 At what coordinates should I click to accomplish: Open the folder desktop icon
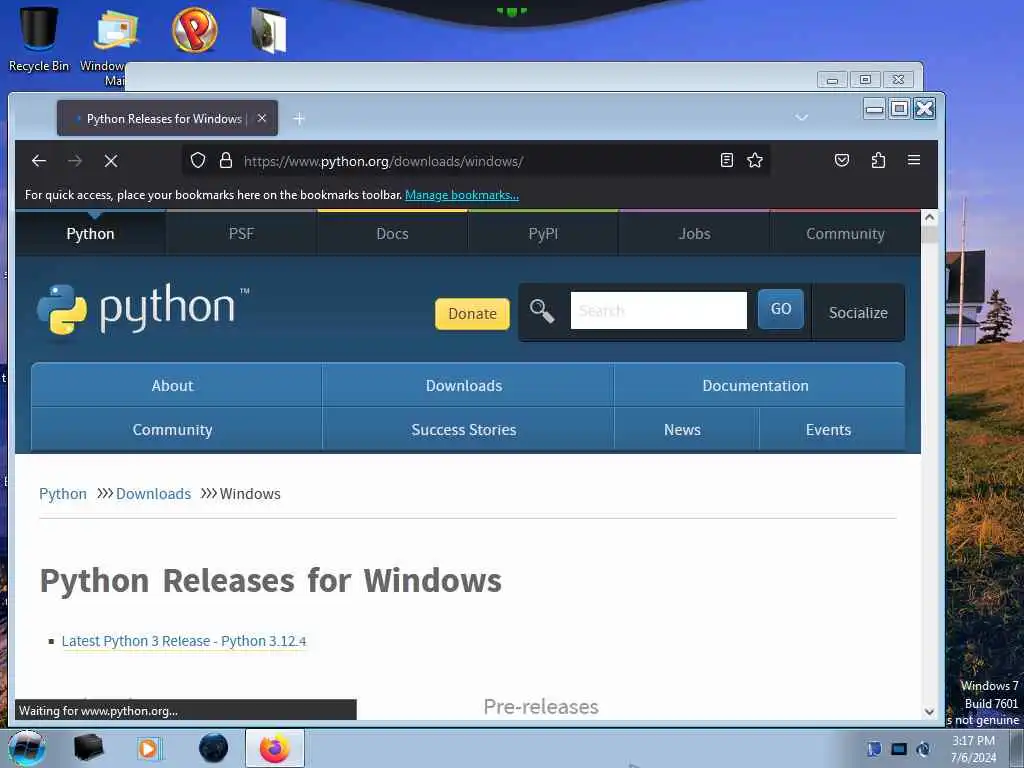click(x=269, y=30)
